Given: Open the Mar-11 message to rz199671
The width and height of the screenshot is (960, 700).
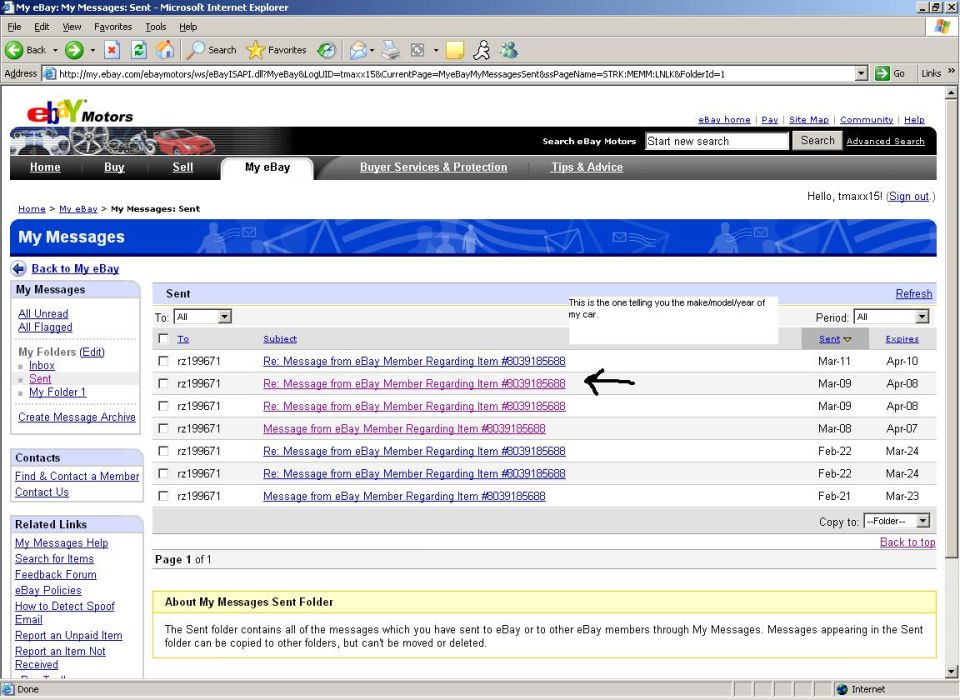Looking at the screenshot, I should coord(414,361).
